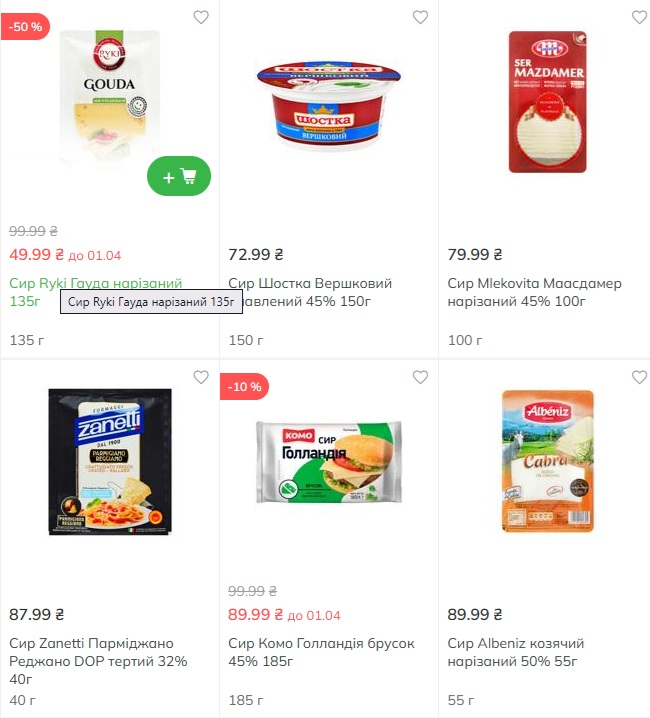The image size is (650, 718).
Task: Open the Zanetti Parmigiano package image
Action: point(110,462)
